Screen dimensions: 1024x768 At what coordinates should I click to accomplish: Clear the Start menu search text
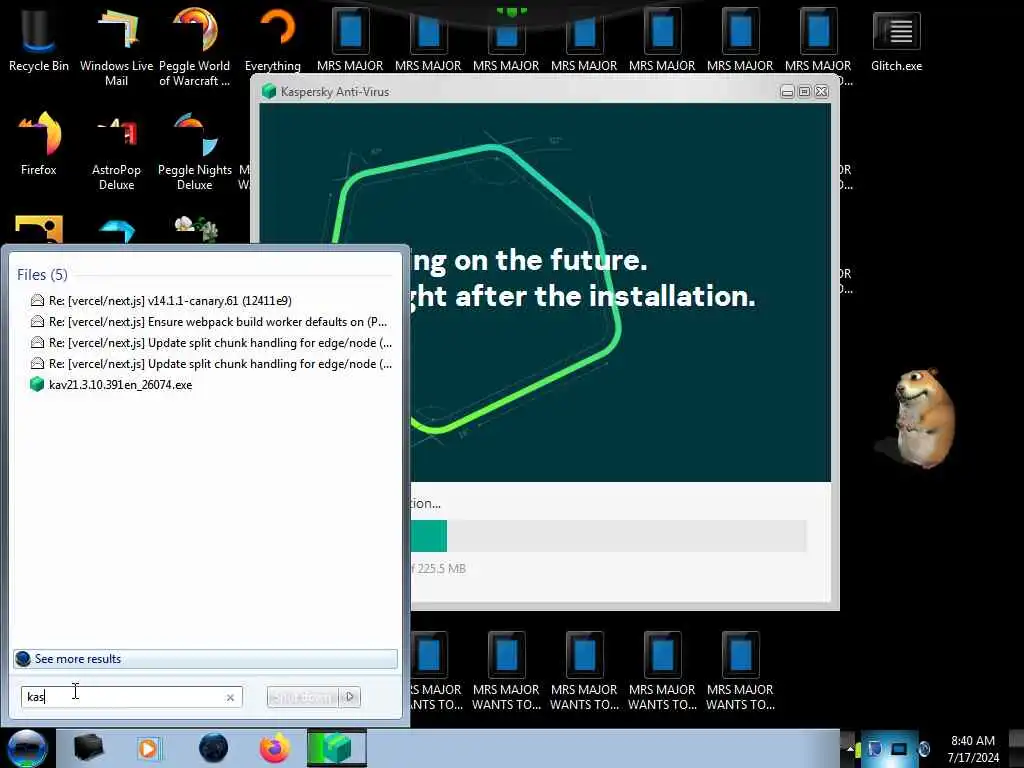click(230, 697)
